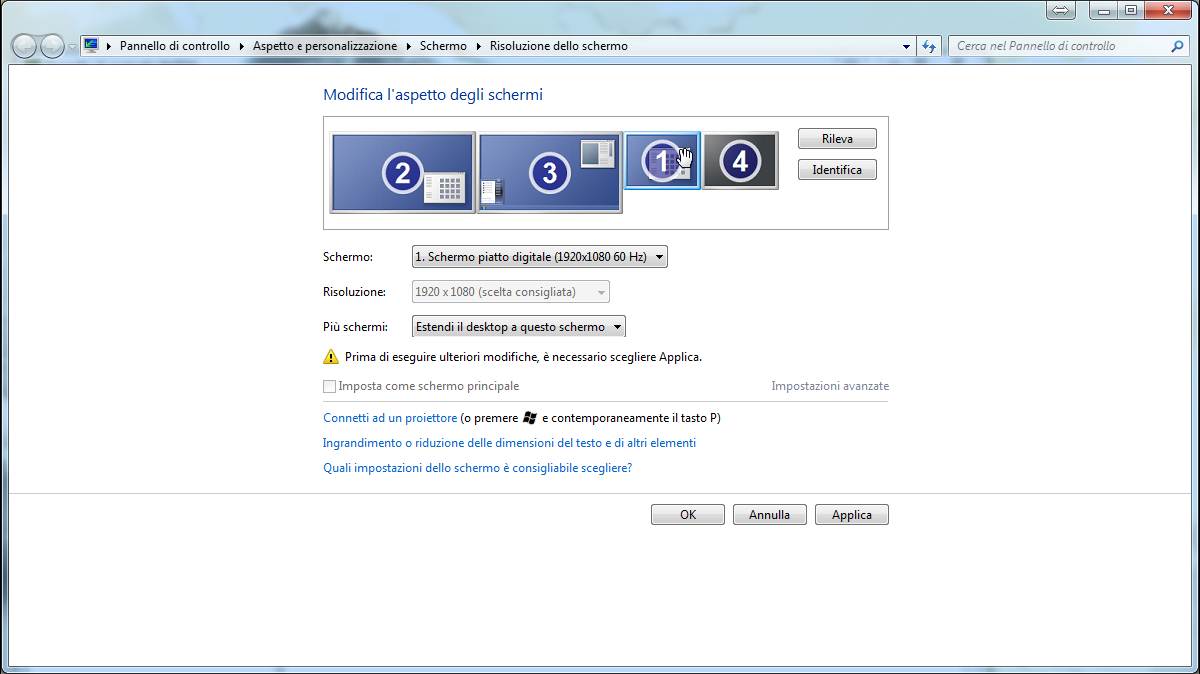This screenshot has height=674, width=1200.
Task: Click the forward navigation arrow
Action: [x=52, y=46]
